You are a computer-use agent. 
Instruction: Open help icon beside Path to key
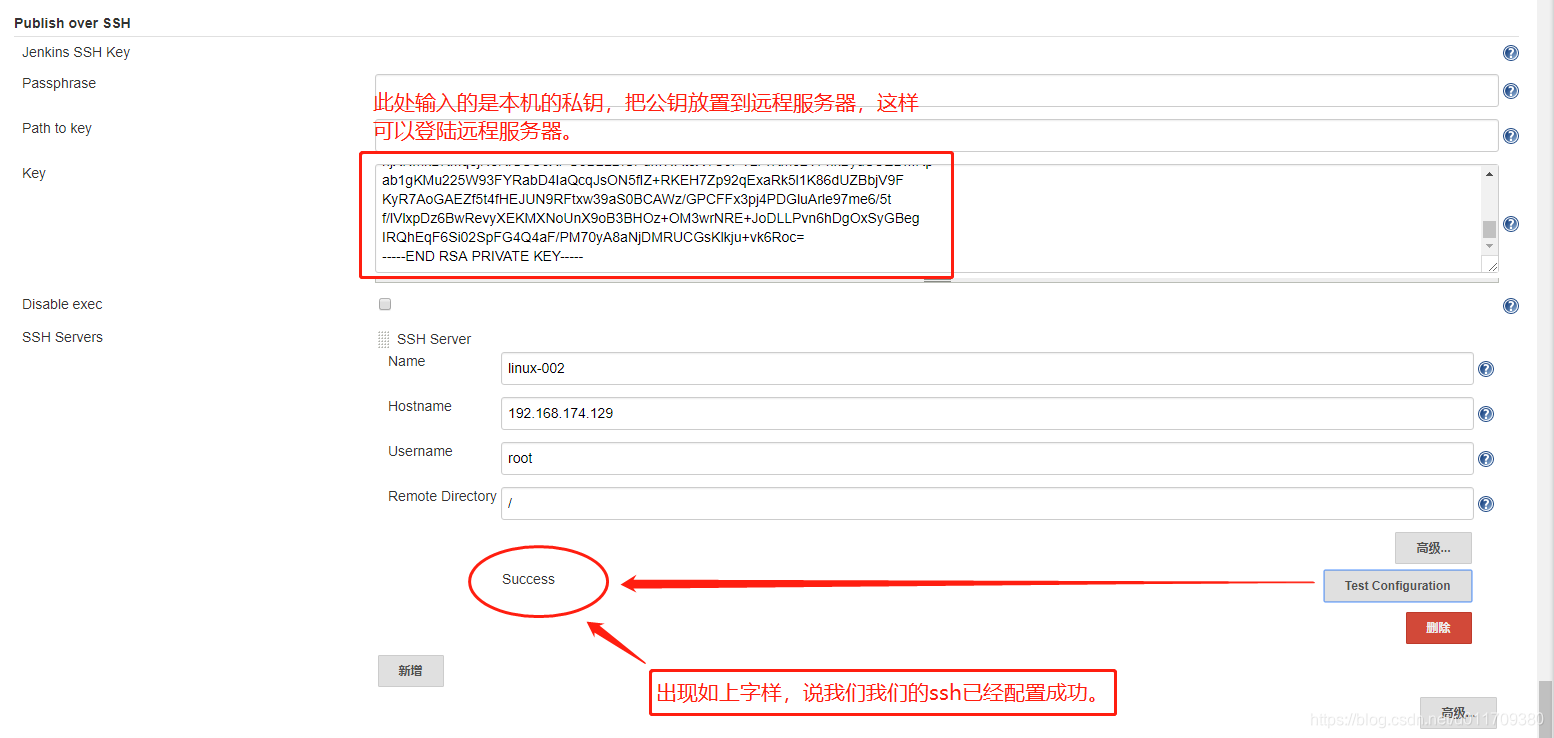tap(1510, 136)
